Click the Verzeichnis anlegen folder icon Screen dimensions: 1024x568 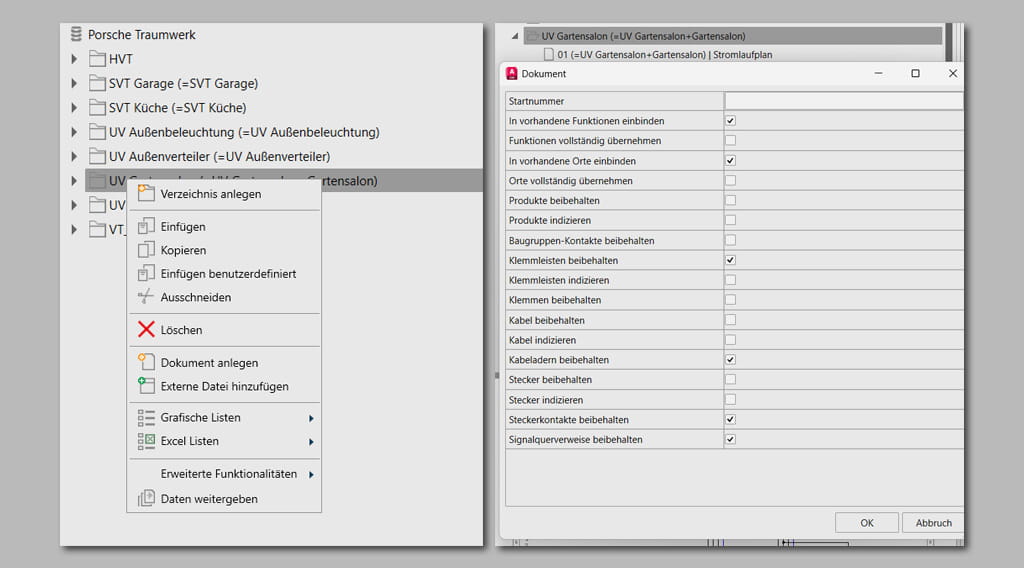point(146,193)
